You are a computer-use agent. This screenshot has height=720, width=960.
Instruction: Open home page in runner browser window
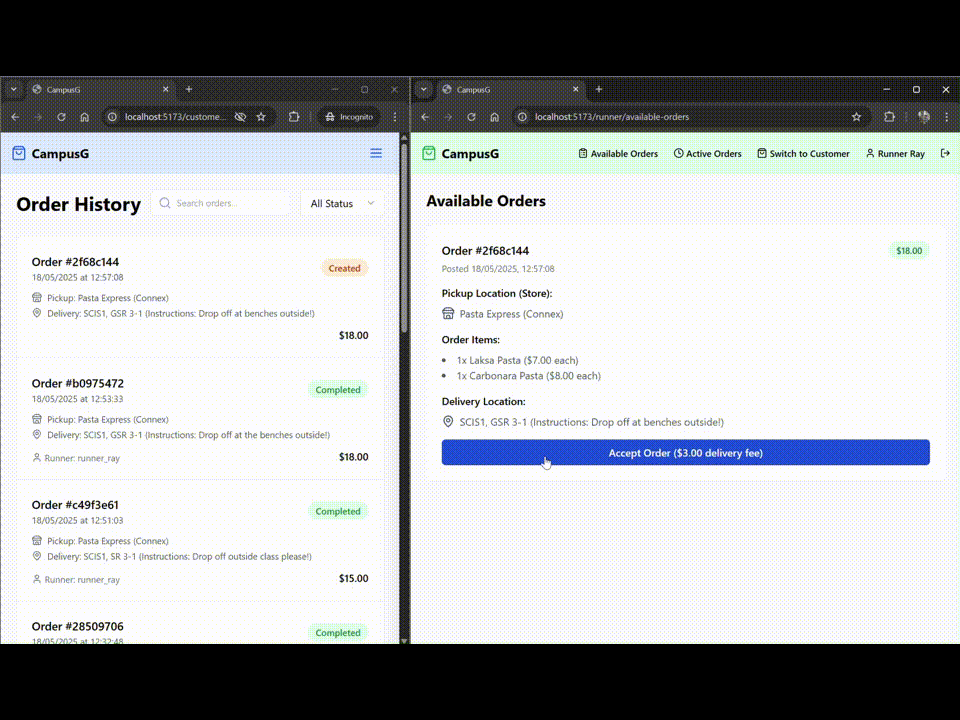tap(494, 117)
